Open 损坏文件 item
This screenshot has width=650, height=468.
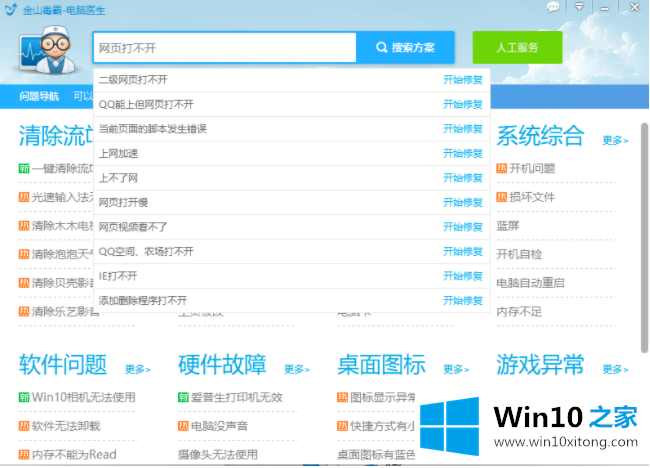[532, 197]
